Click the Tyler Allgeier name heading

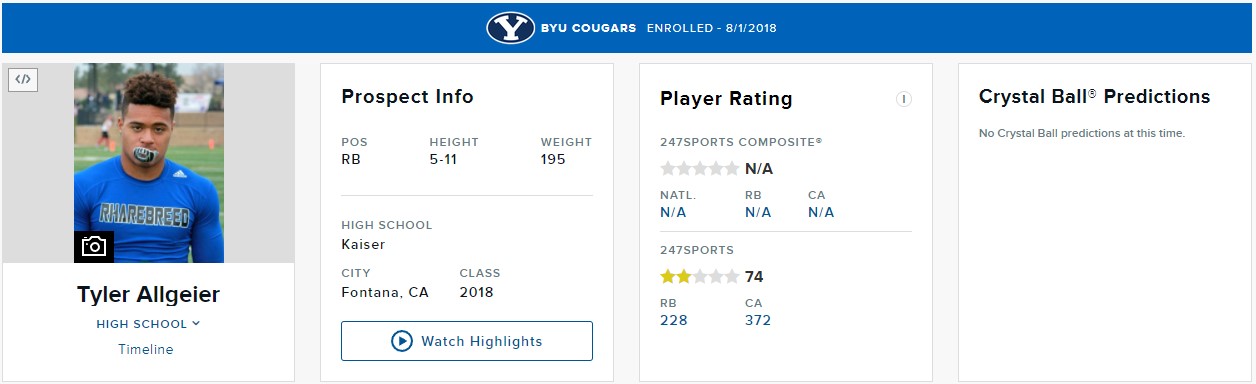pos(148,295)
